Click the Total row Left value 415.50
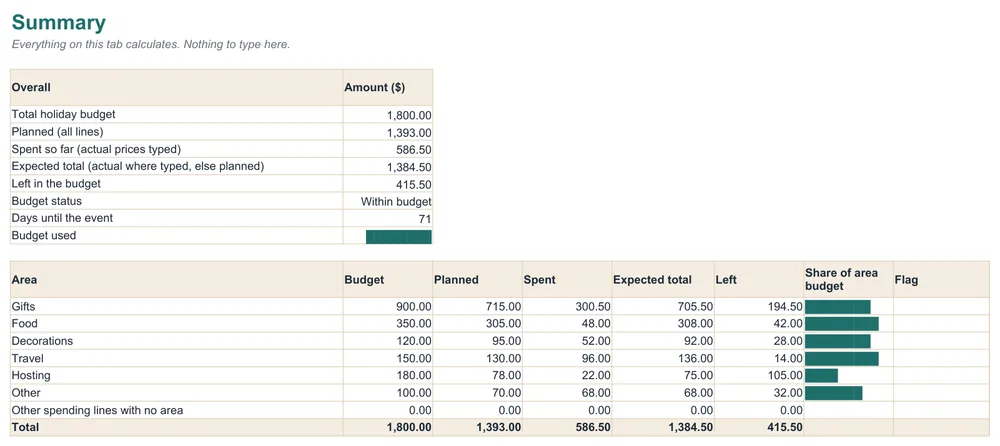This screenshot has height=446, width=1000. click(784, 427)
